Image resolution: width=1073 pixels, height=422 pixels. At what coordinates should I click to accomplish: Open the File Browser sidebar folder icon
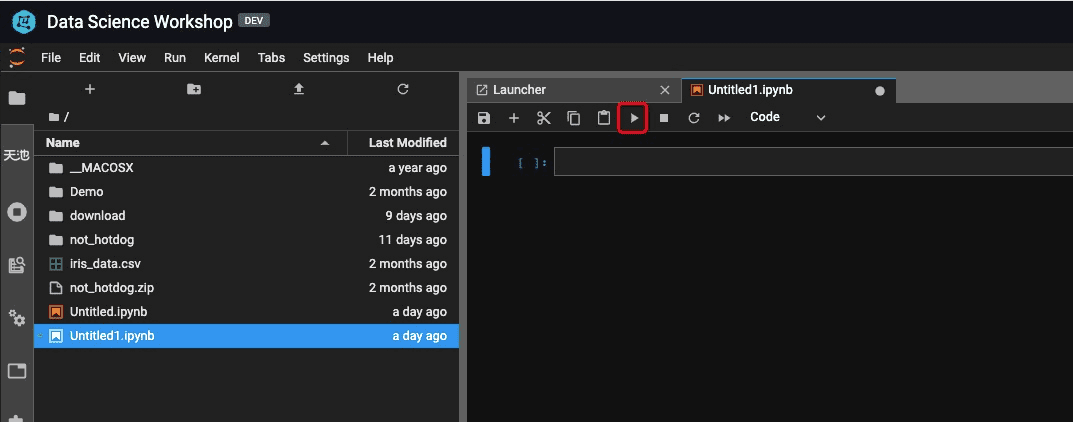pos(17,98)
